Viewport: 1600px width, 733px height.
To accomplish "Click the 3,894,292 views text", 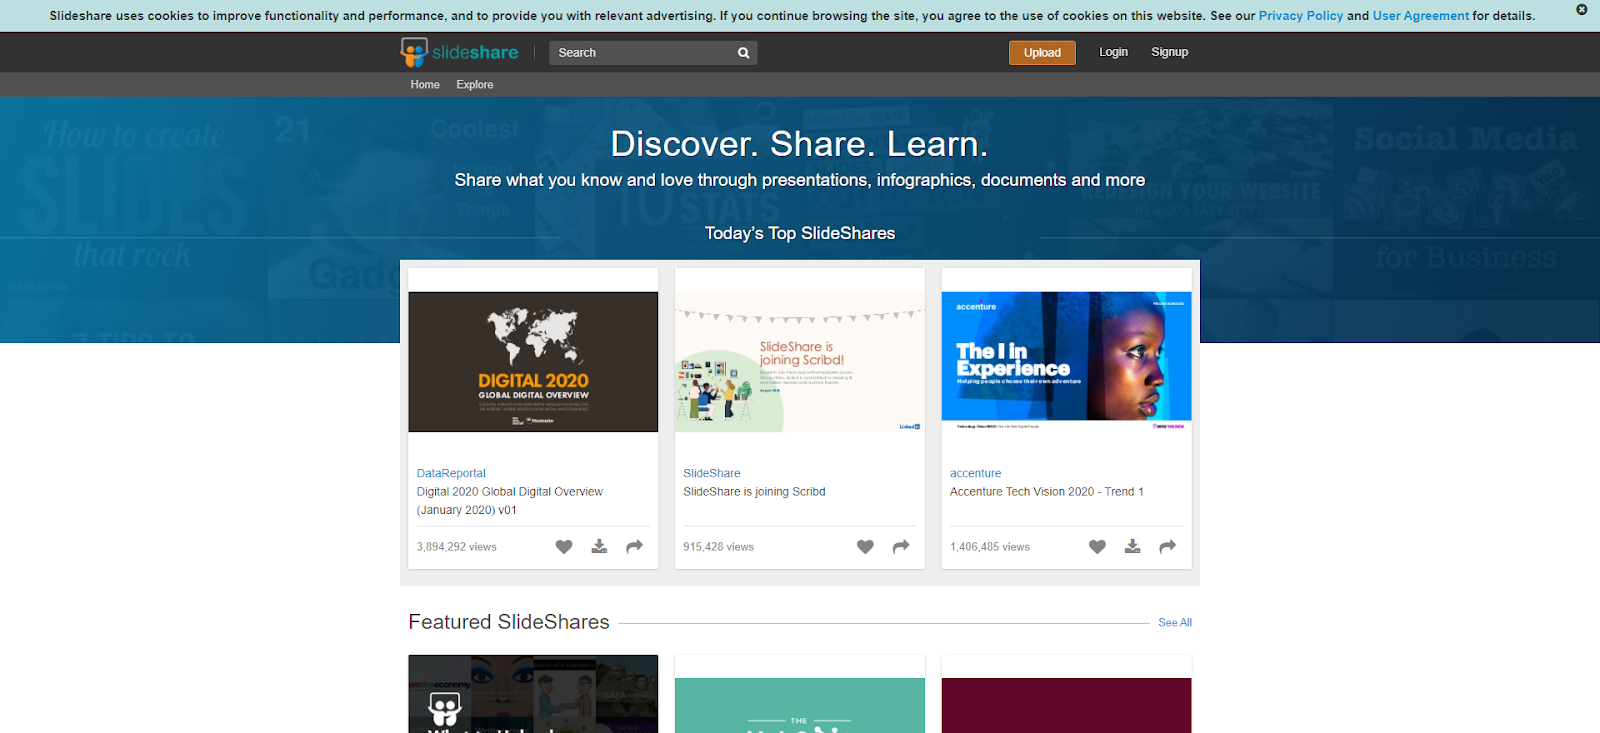I will 457,547.
